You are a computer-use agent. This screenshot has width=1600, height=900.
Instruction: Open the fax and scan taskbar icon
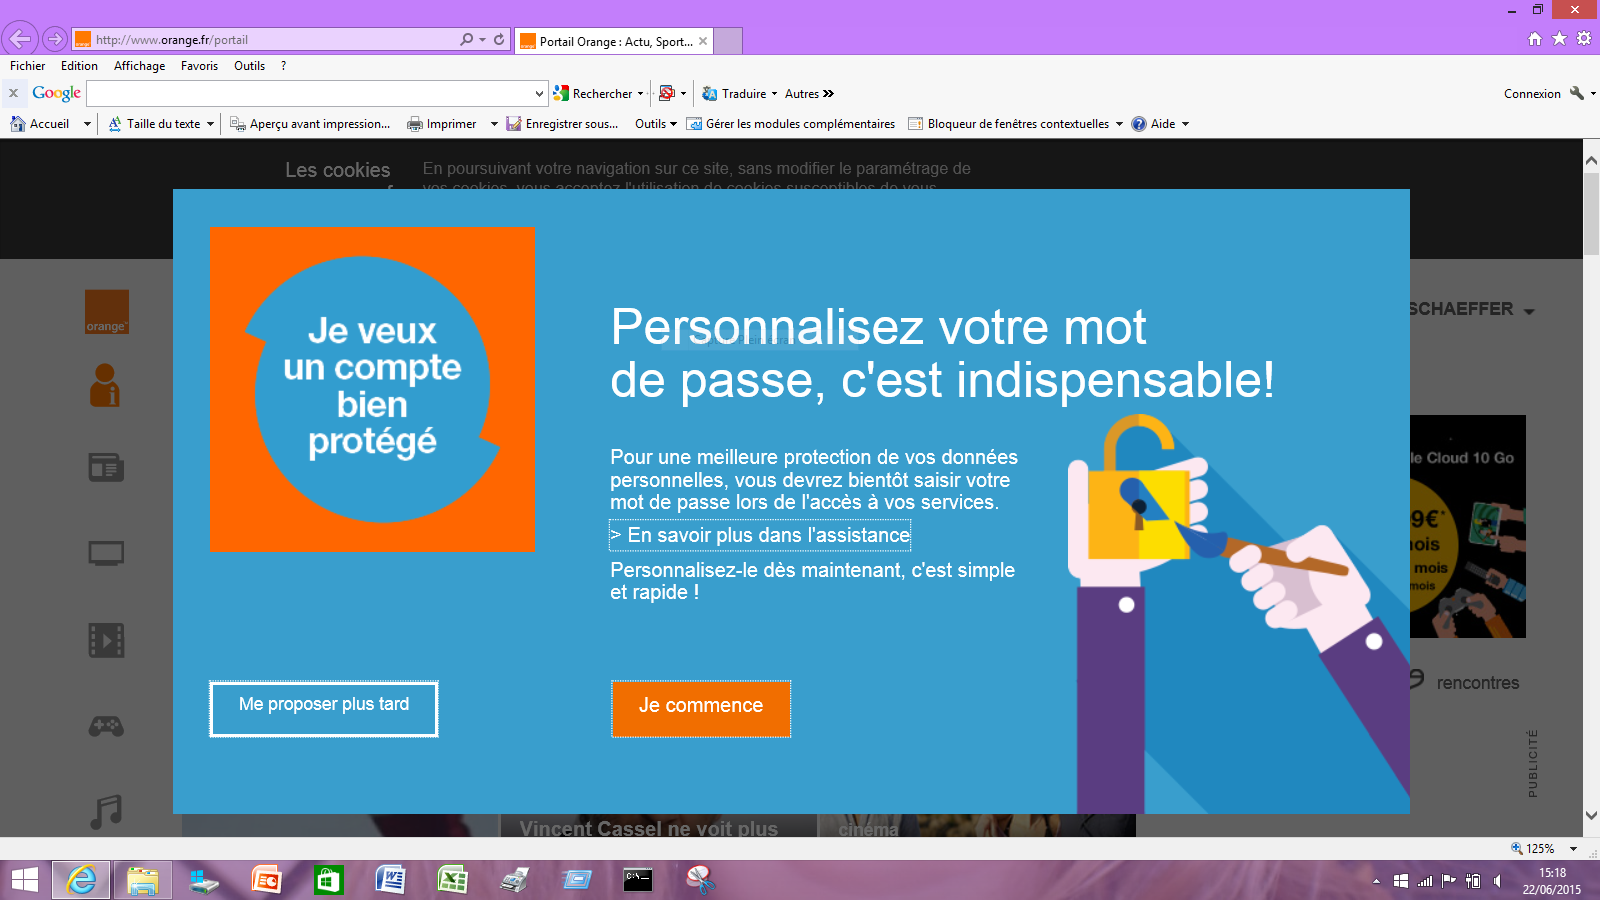[514, 880]
